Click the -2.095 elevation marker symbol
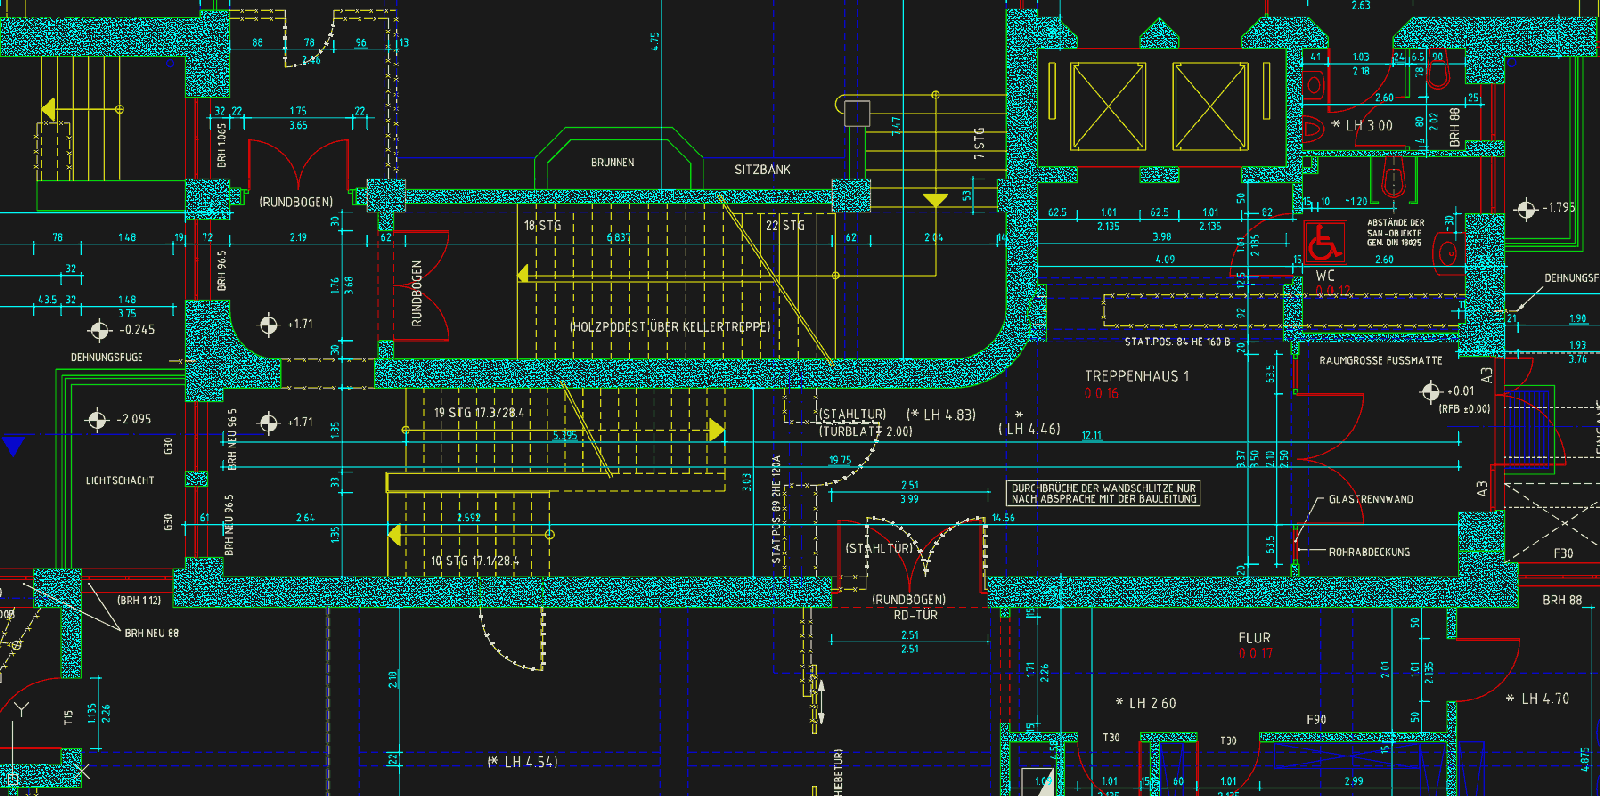The image size is (1600, 796). pos(97,420)
